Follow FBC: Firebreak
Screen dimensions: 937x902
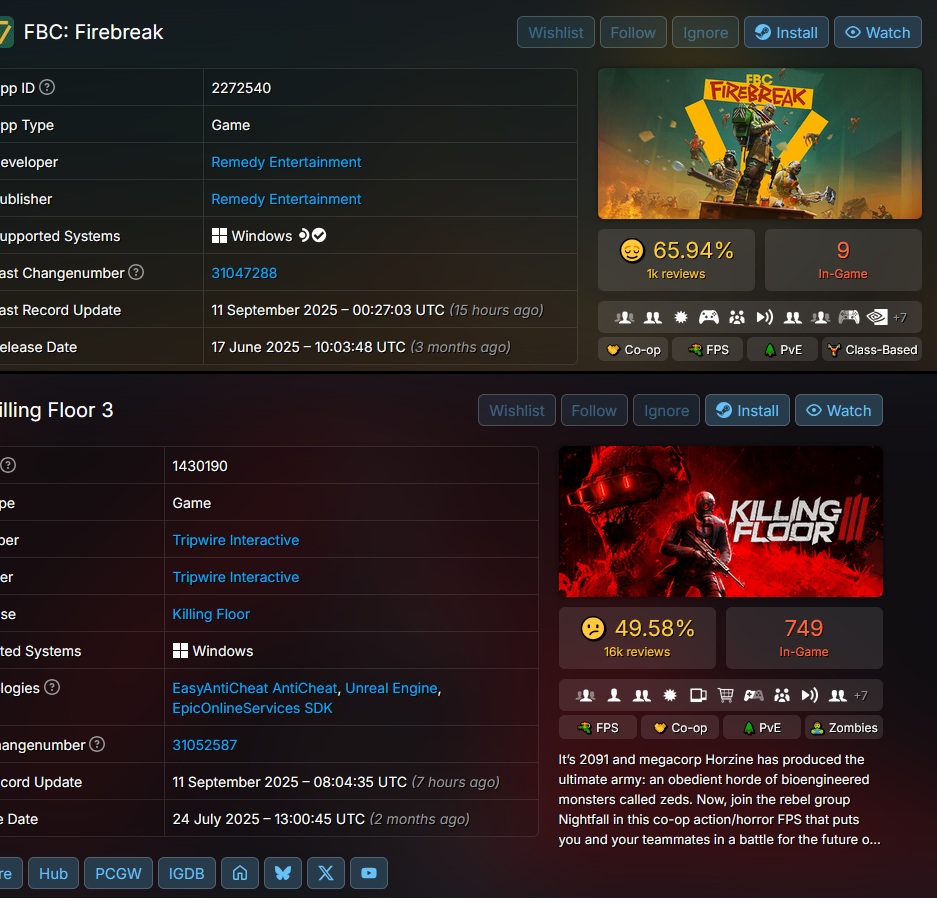[x=633, y=32]
